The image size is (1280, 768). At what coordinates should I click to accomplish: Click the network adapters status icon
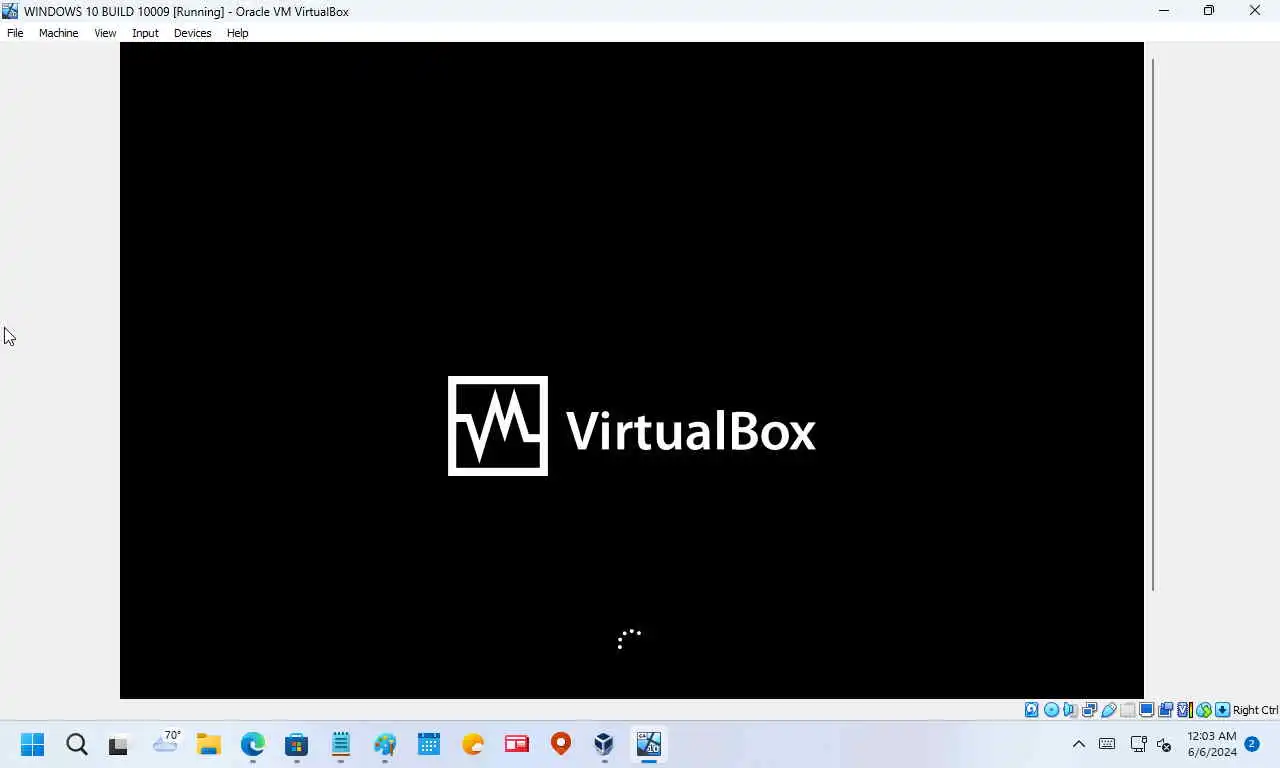tap(1089, 710)
